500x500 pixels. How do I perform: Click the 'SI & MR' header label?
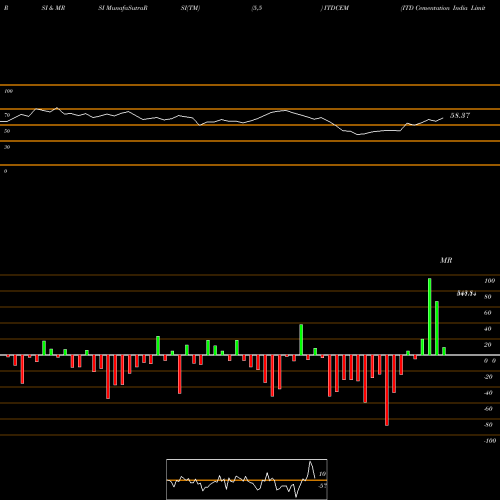pyautogui.click(x=53, y=8)
